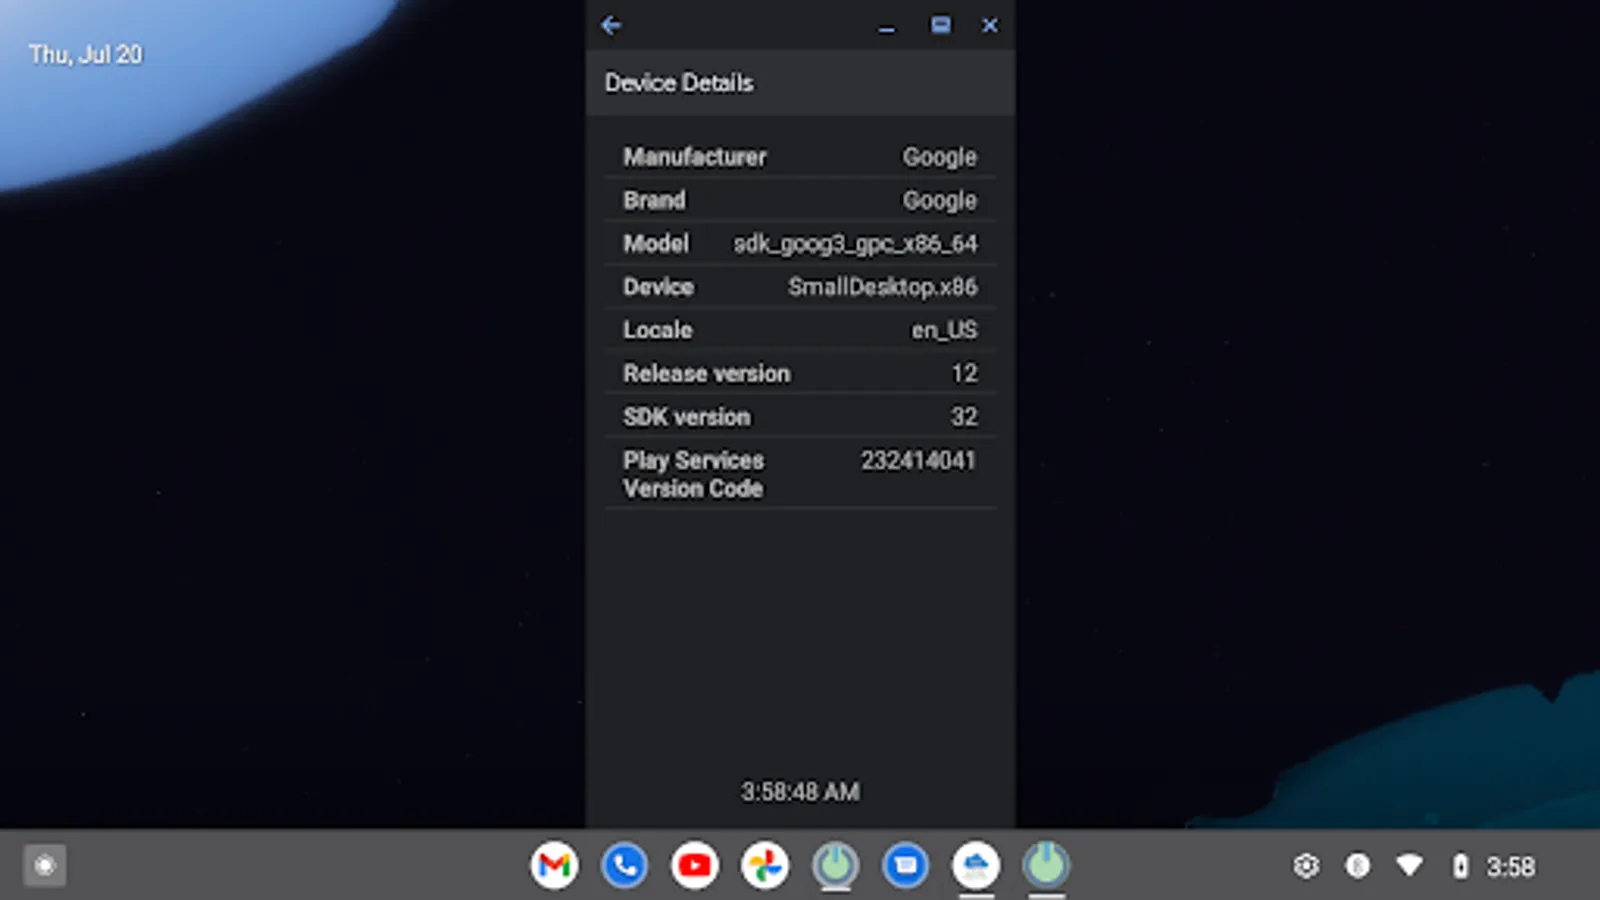Image resolution: width=1600 pixels, height=900 pixels.
Task: Select the Brand label
Action: 655,200
